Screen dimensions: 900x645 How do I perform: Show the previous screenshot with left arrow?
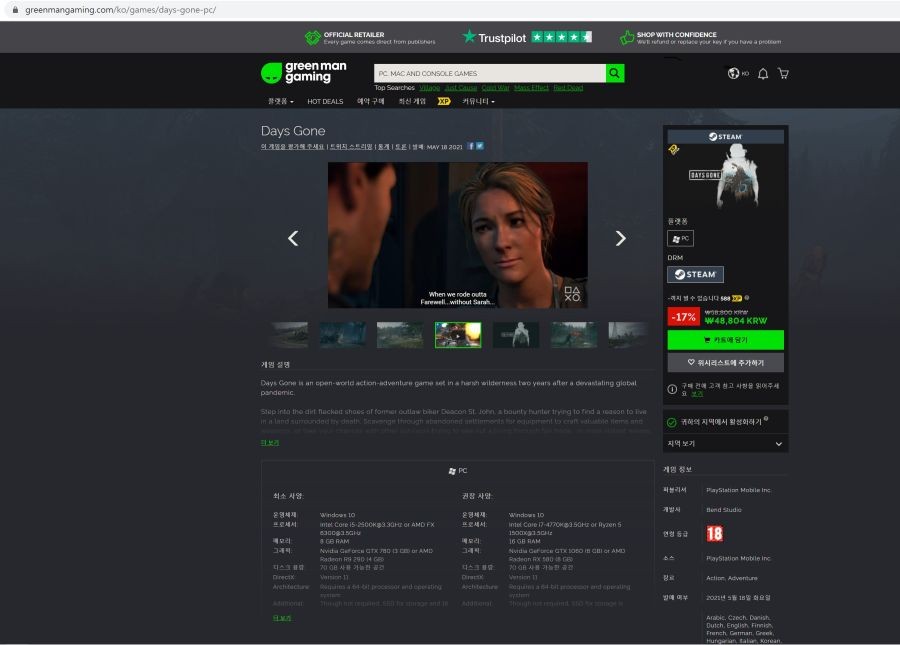coord(293,238)
